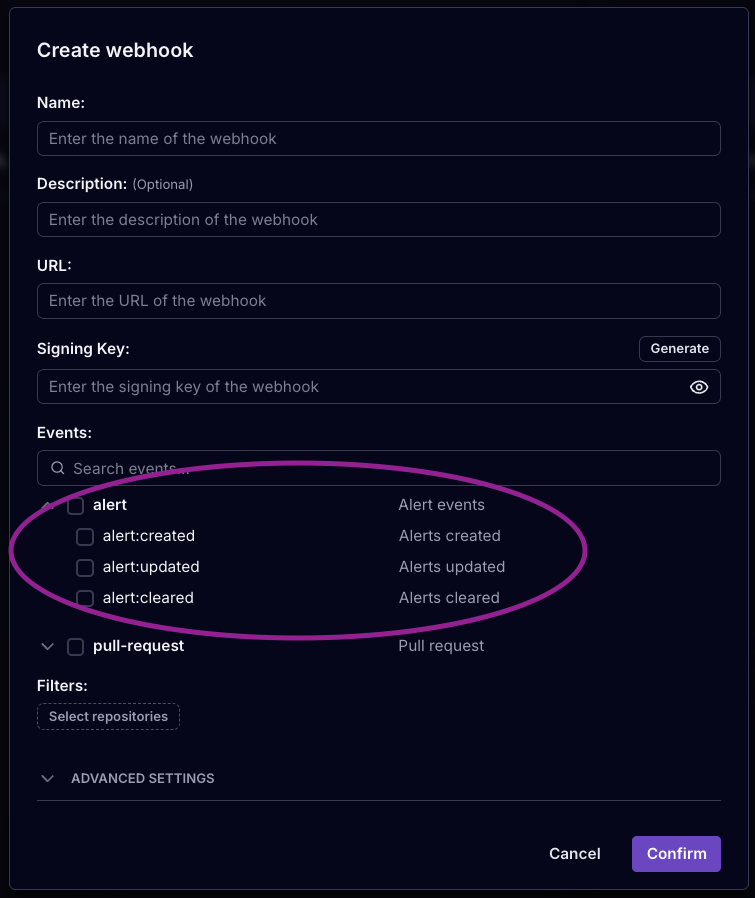
Task: Cancel creating the webhook
Action: (574, 853)
